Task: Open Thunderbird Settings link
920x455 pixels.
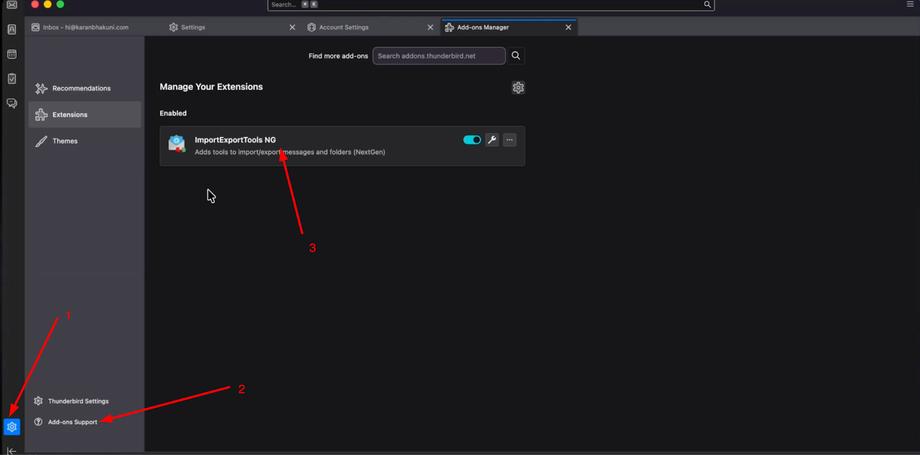Action: point(72,401)
